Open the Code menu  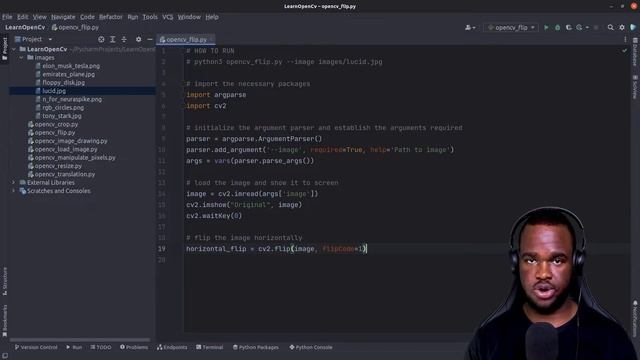(x=87, y=17)
